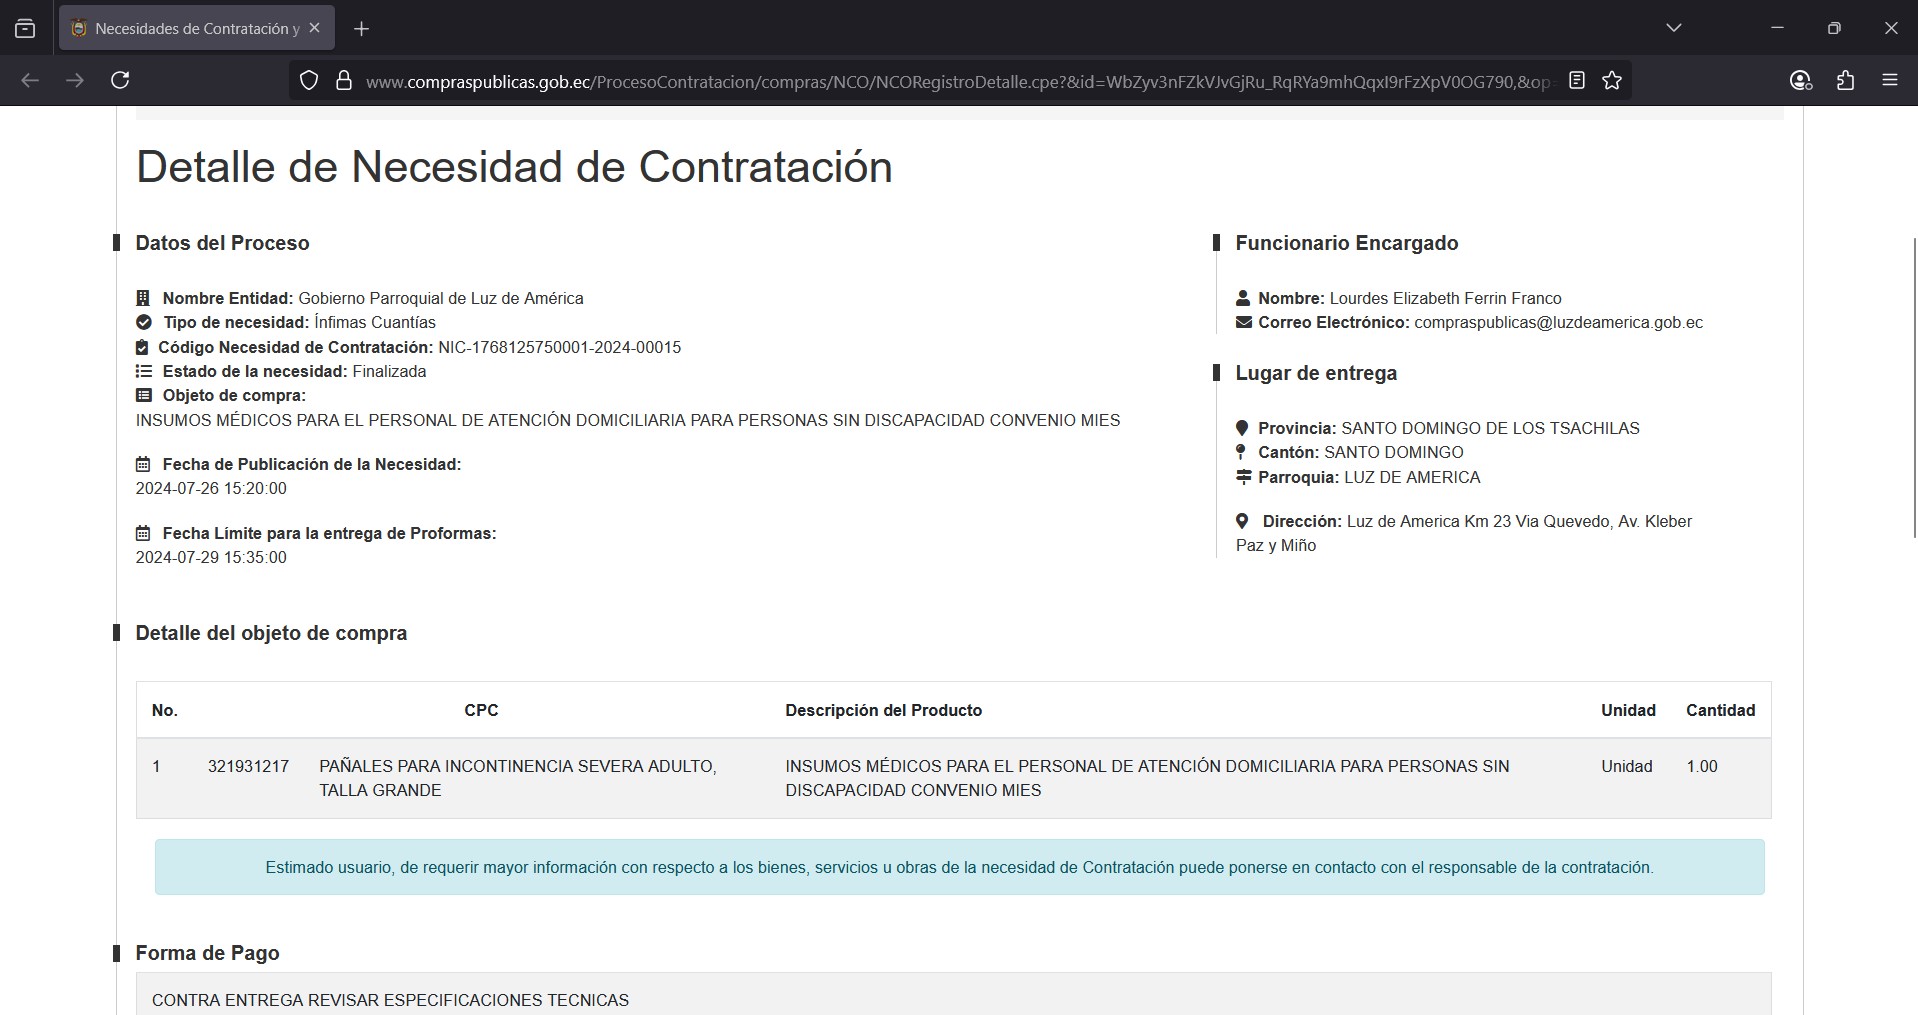Open the Firefox account icon
Screen dimensions: 1918x1015
(1800, 80)
